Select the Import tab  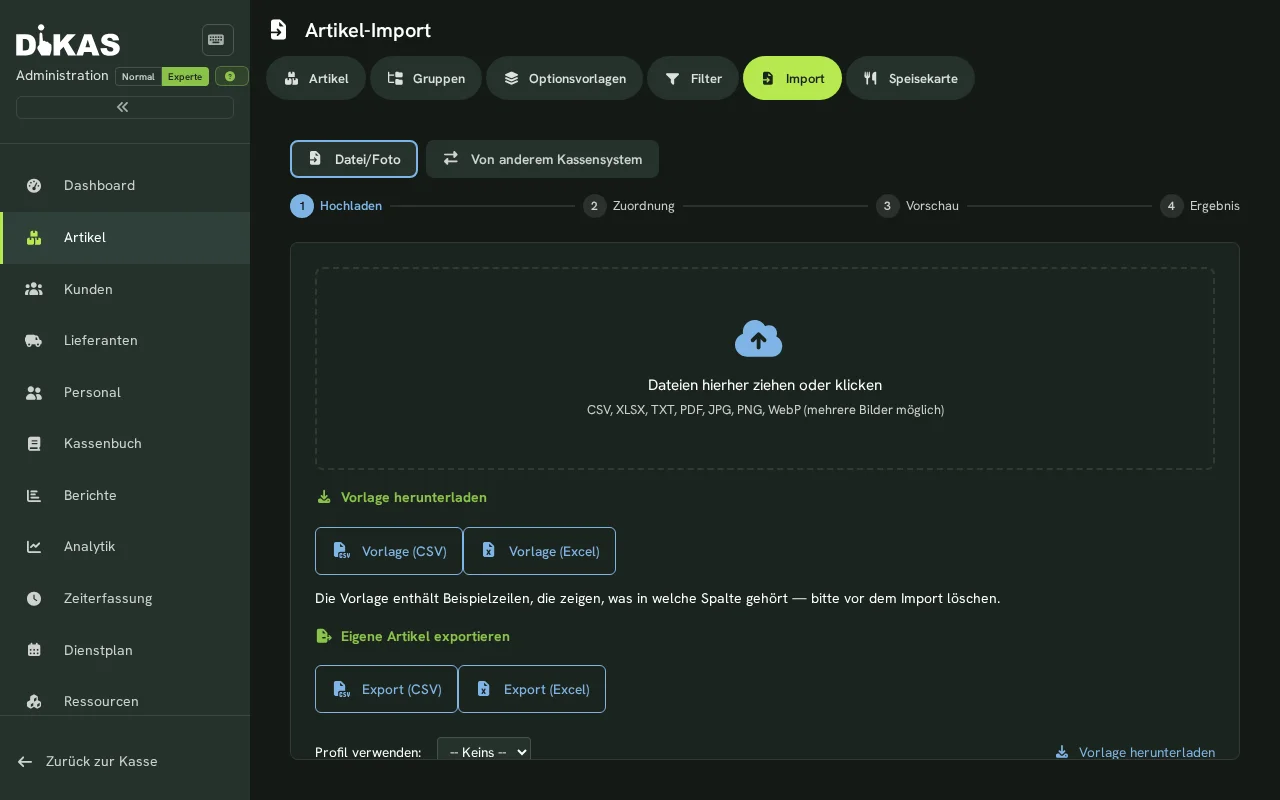click(792, 78)
